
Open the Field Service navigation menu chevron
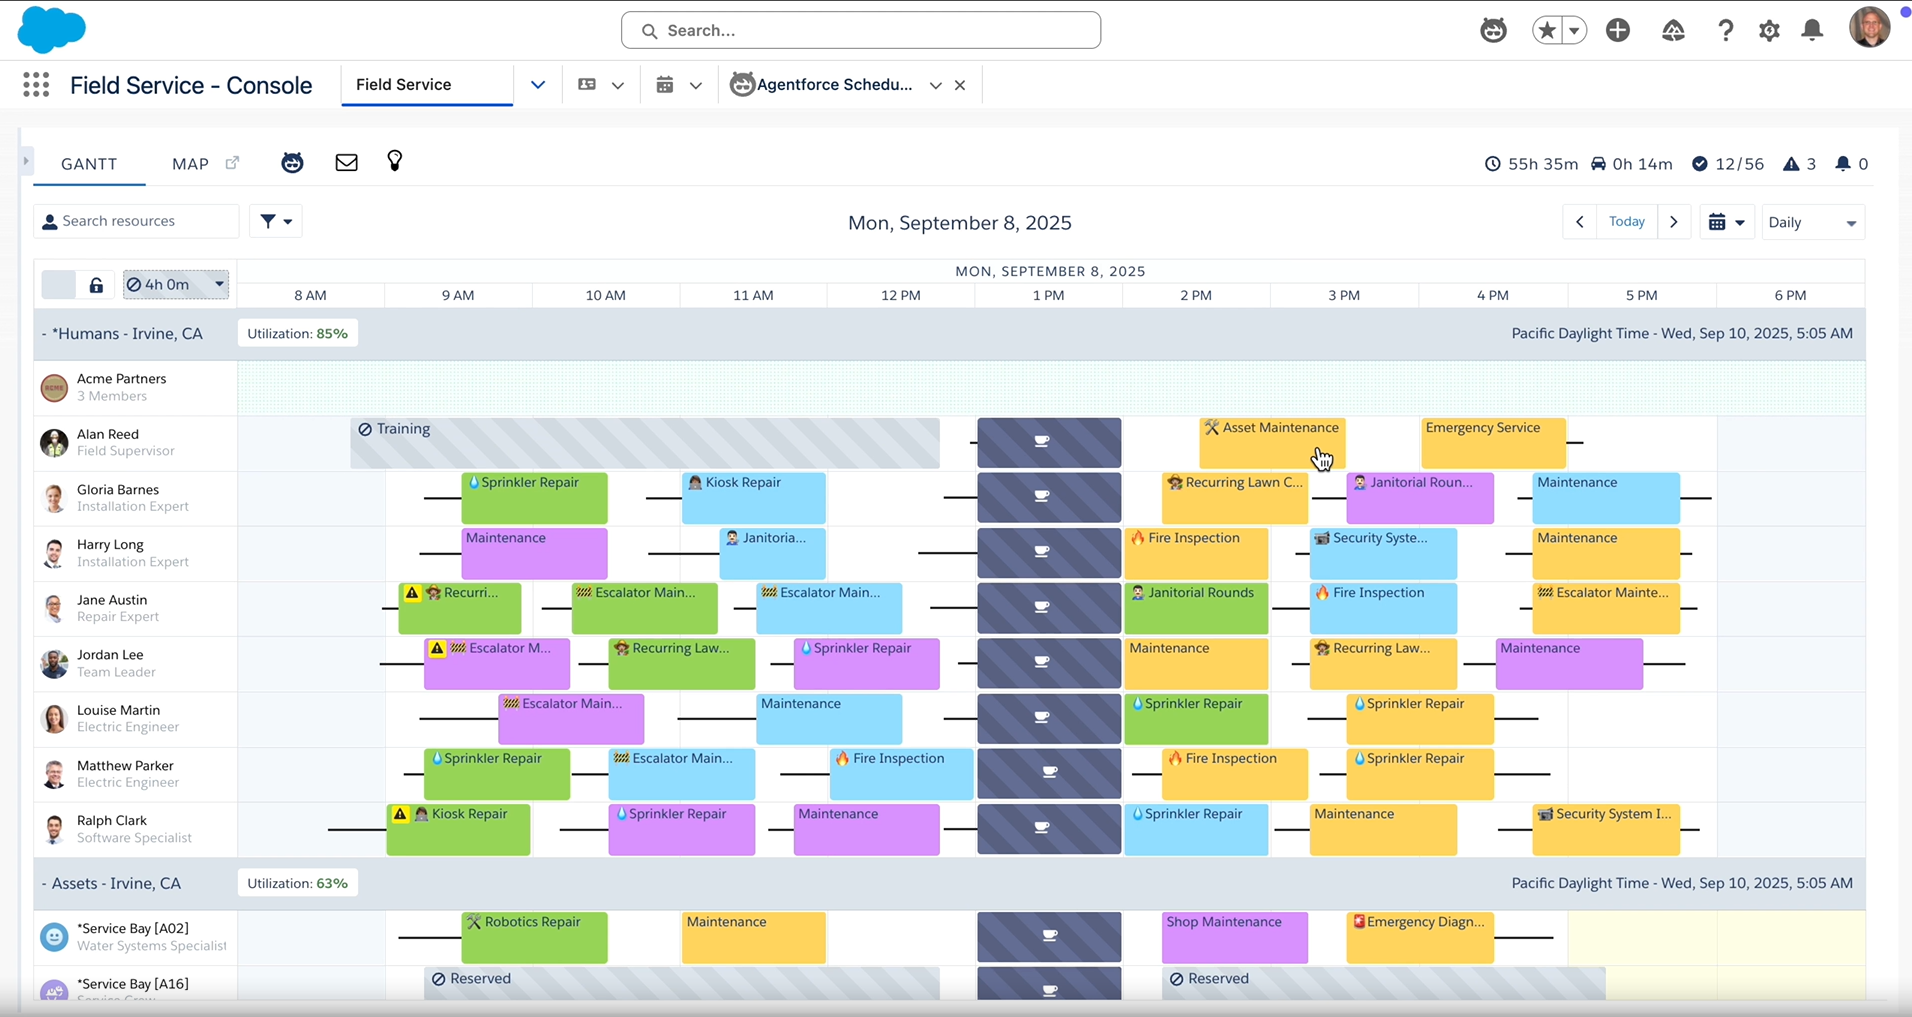coord(538,85)
